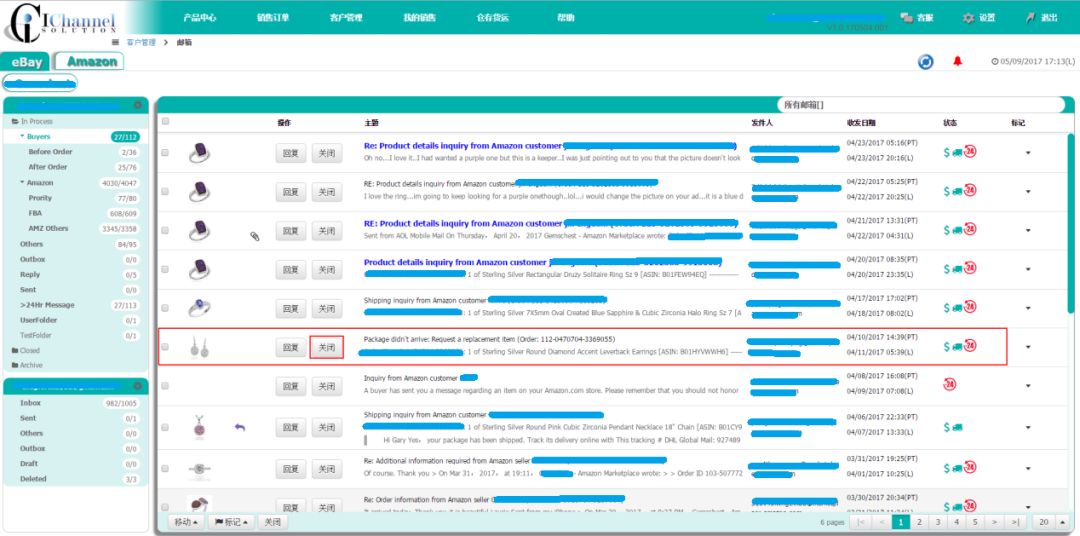Viewport: 1080px width, 536px height.
Task: Collapse the Amazon tree node in sidebar
Action: coord(22,183)
